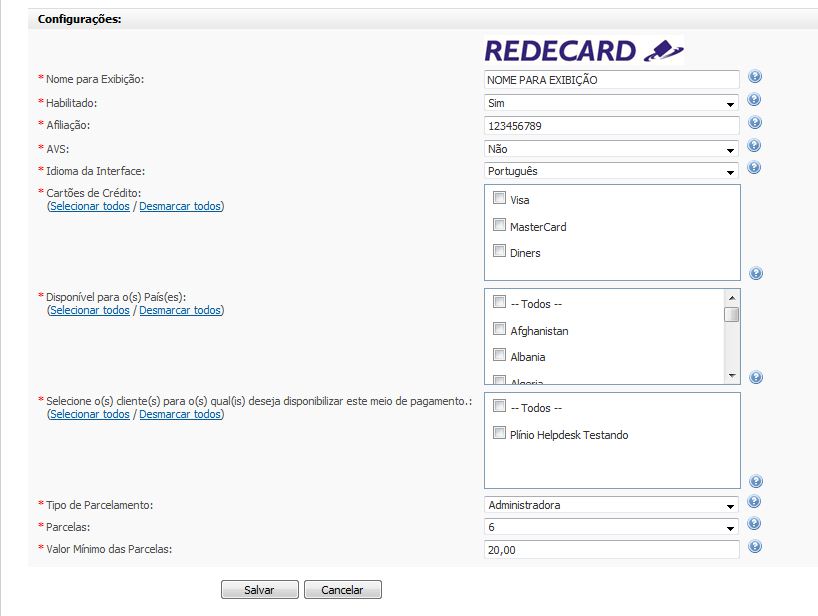The image size is (818, 616).
Task: Click help icon beside countries list
Action: pos(756,377)
